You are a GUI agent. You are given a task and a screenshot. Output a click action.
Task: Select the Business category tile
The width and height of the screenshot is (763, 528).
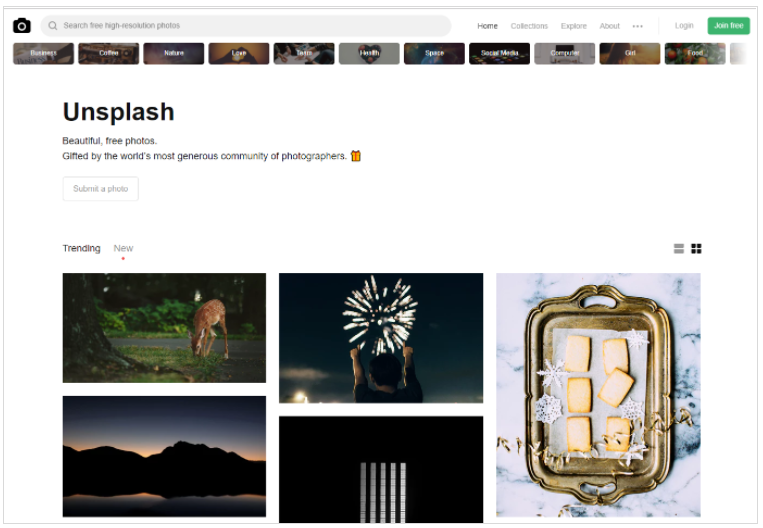[x=43, y=53]
